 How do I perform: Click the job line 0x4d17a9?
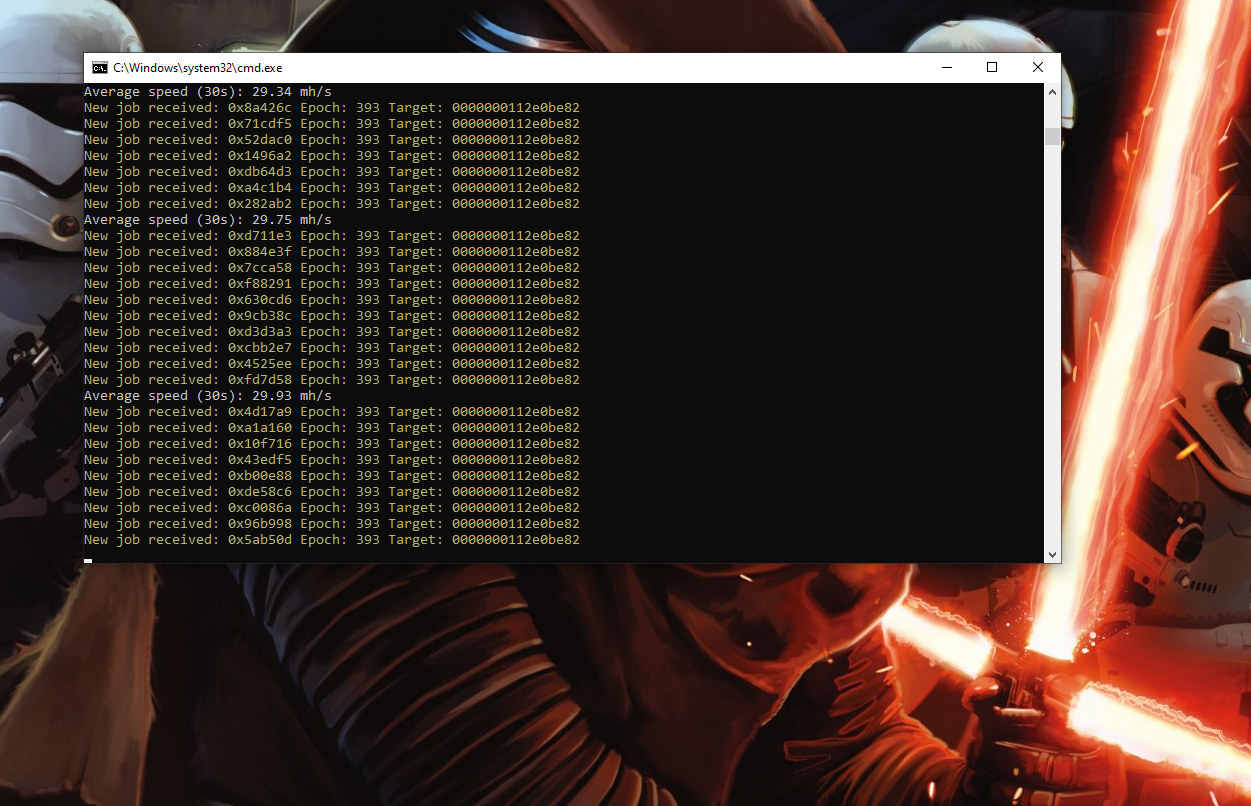(x=332, y=412)
